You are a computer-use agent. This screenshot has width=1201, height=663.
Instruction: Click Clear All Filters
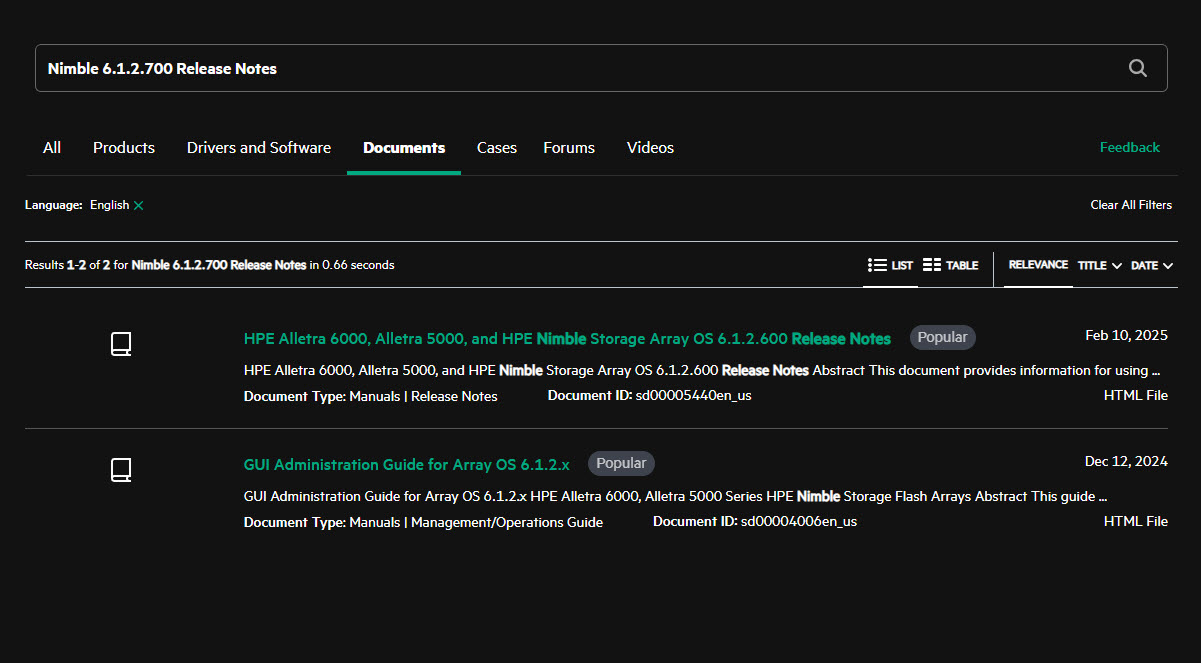1130,205
